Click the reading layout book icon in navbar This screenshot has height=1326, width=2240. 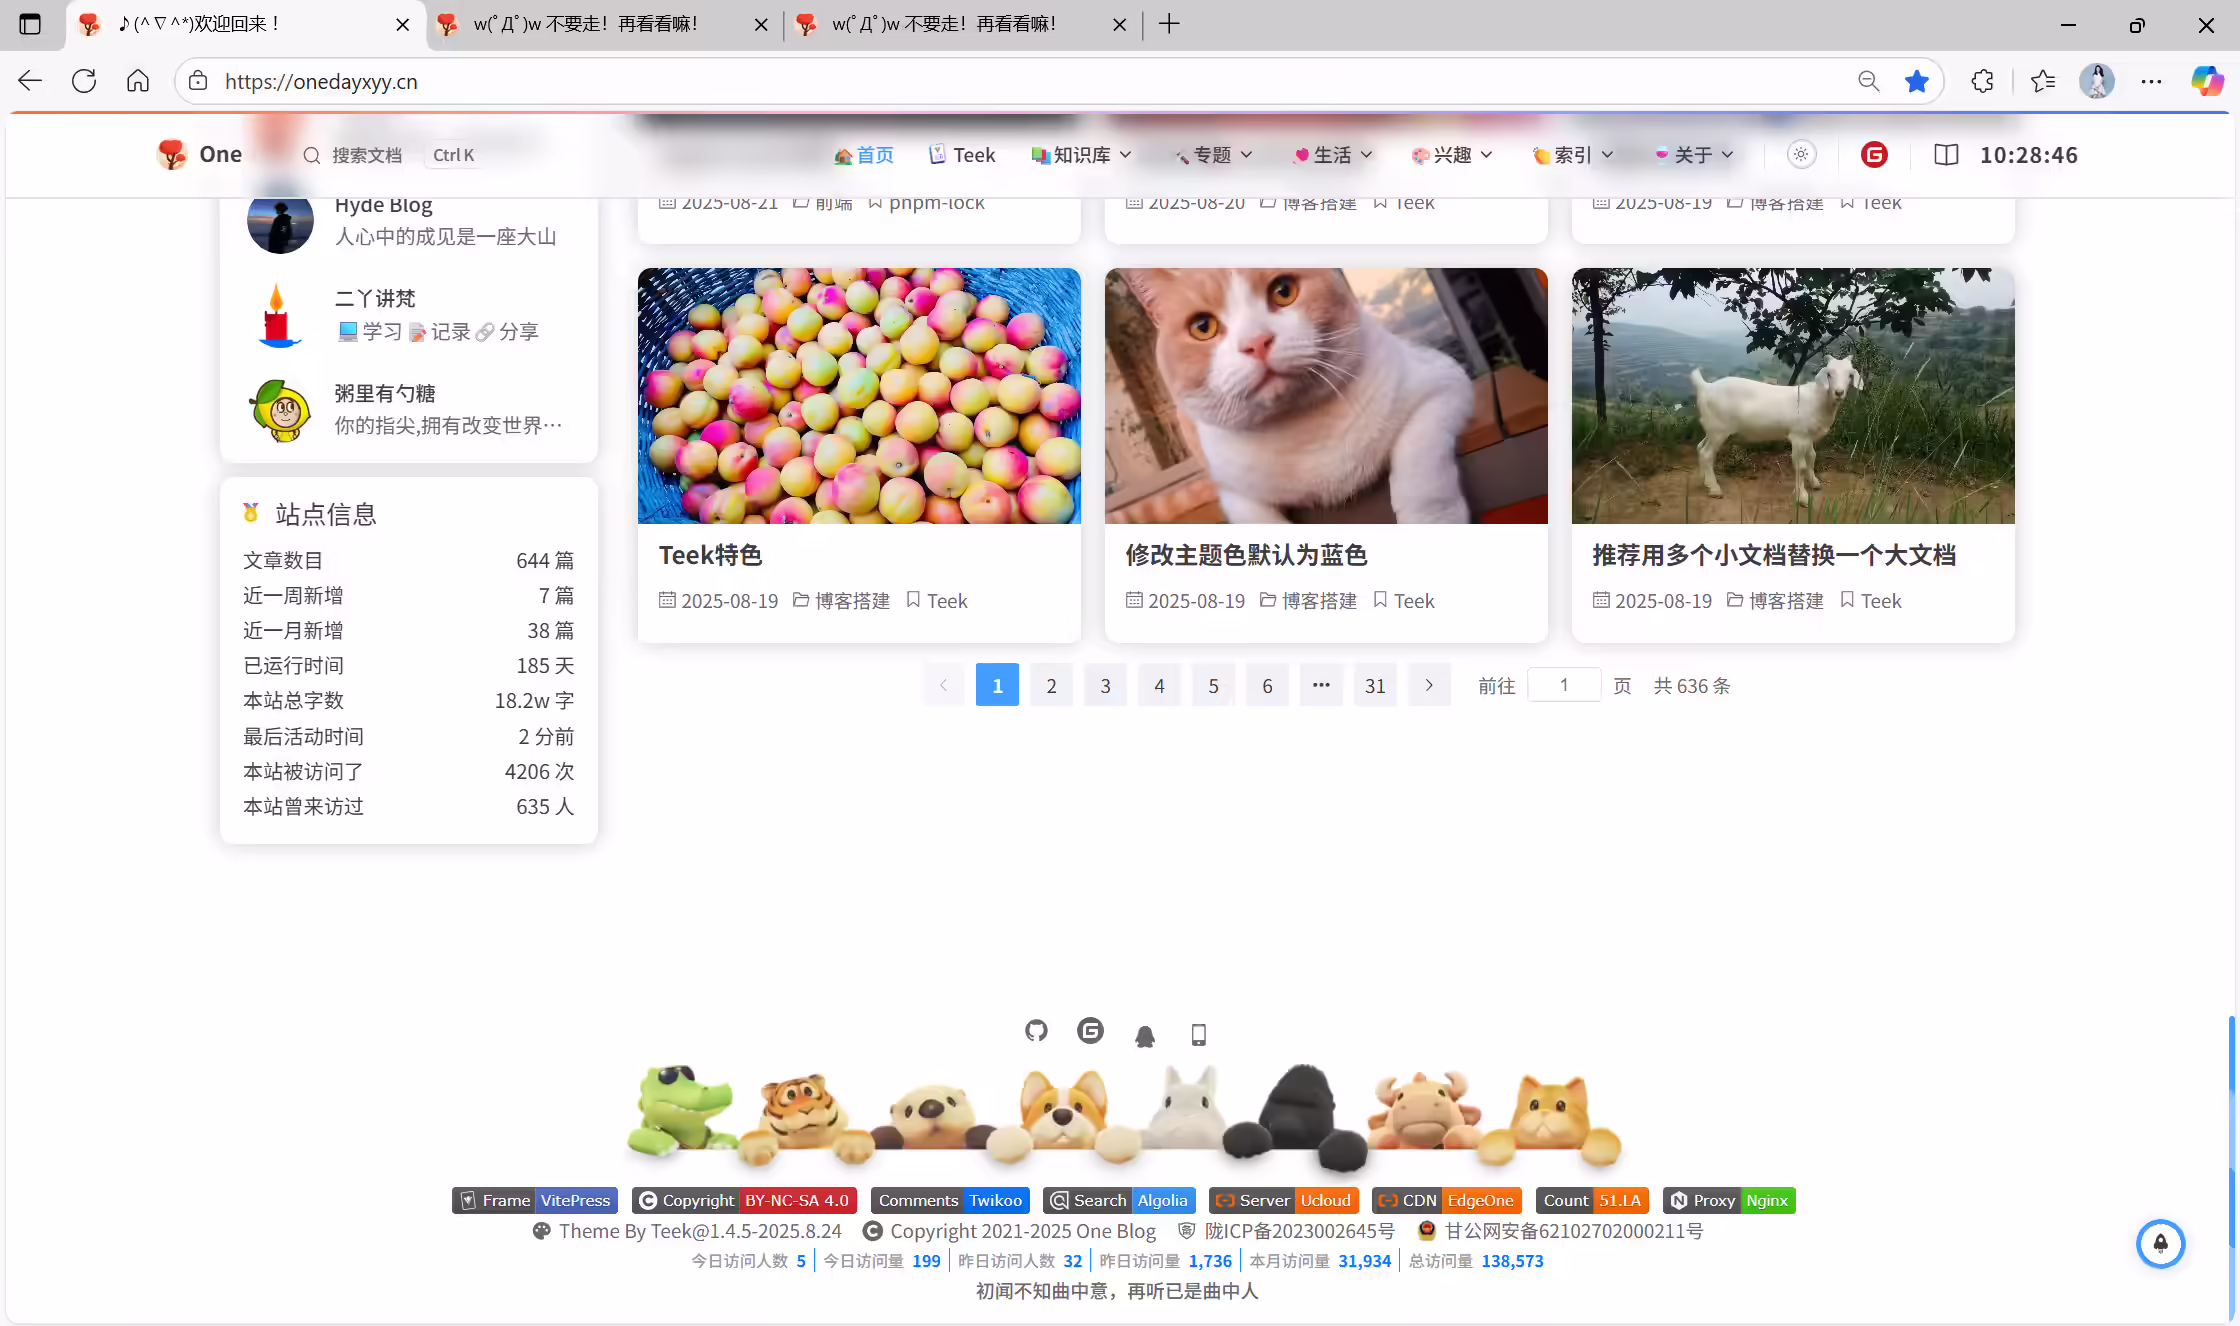point(1946,155)
